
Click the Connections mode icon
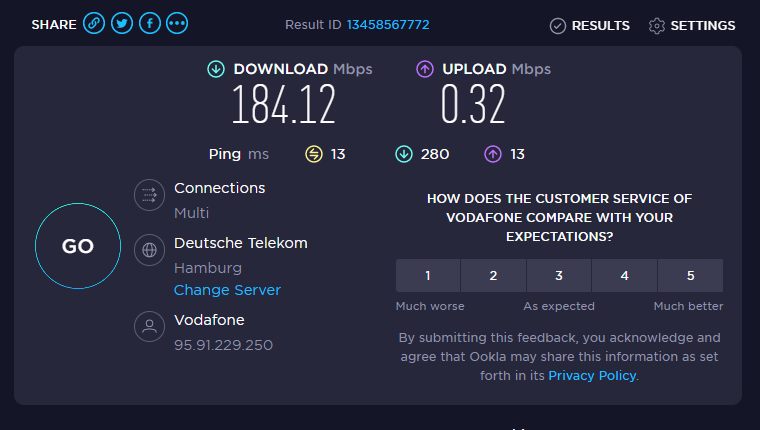[x=149, y=195]
